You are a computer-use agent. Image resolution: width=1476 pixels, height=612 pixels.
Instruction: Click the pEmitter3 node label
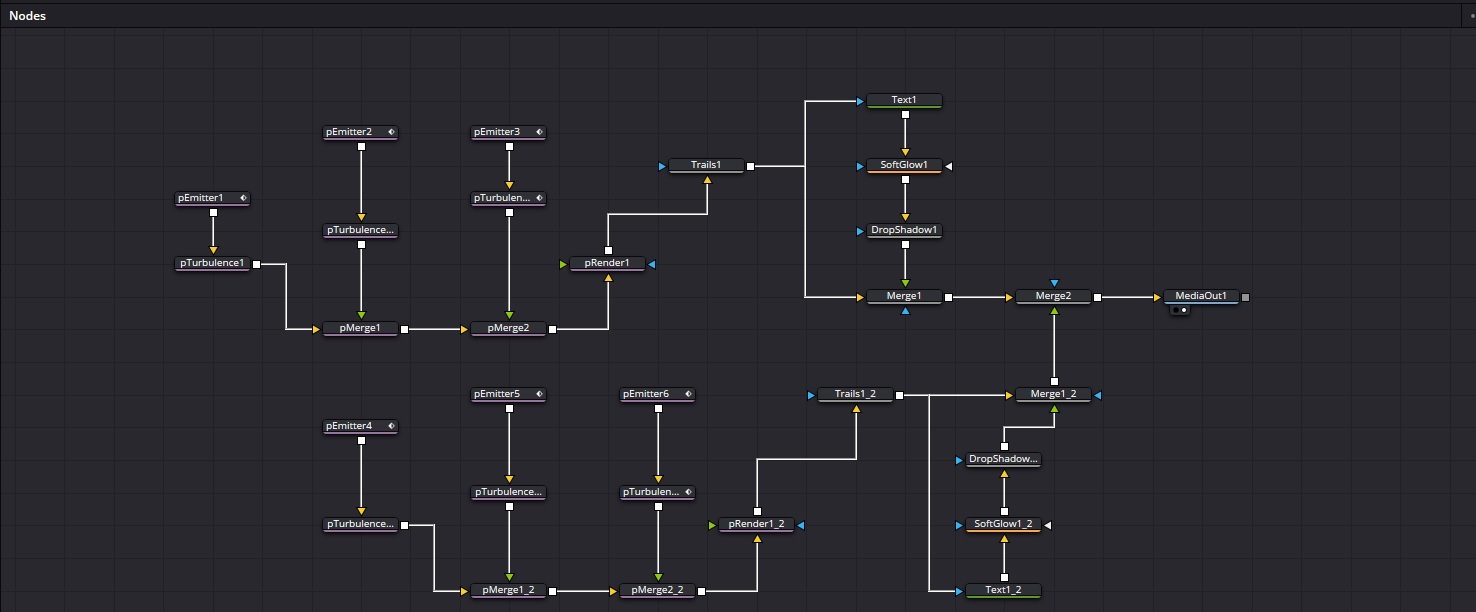point(497,132)
